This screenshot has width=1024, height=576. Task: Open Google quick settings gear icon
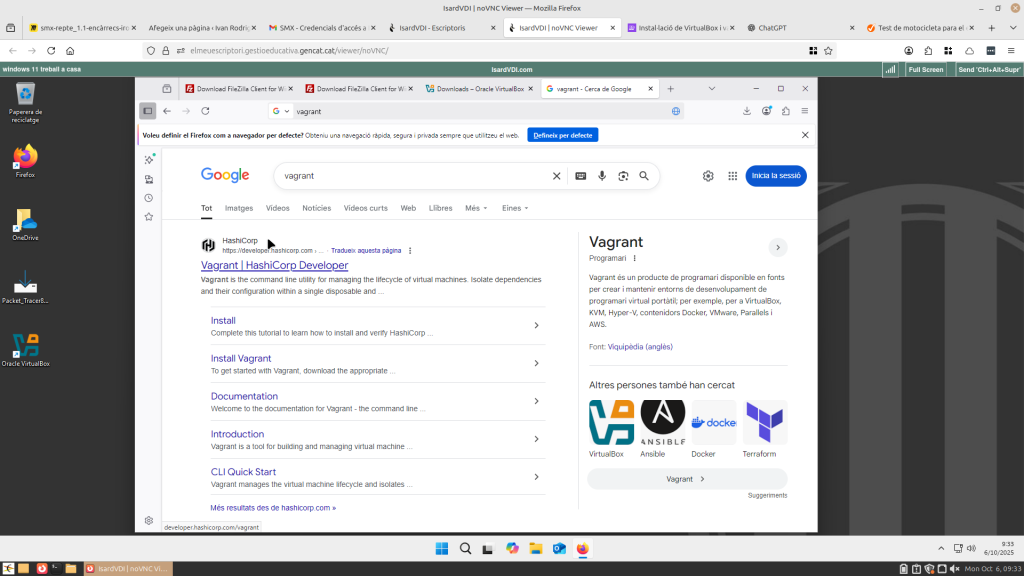(708, 176)
